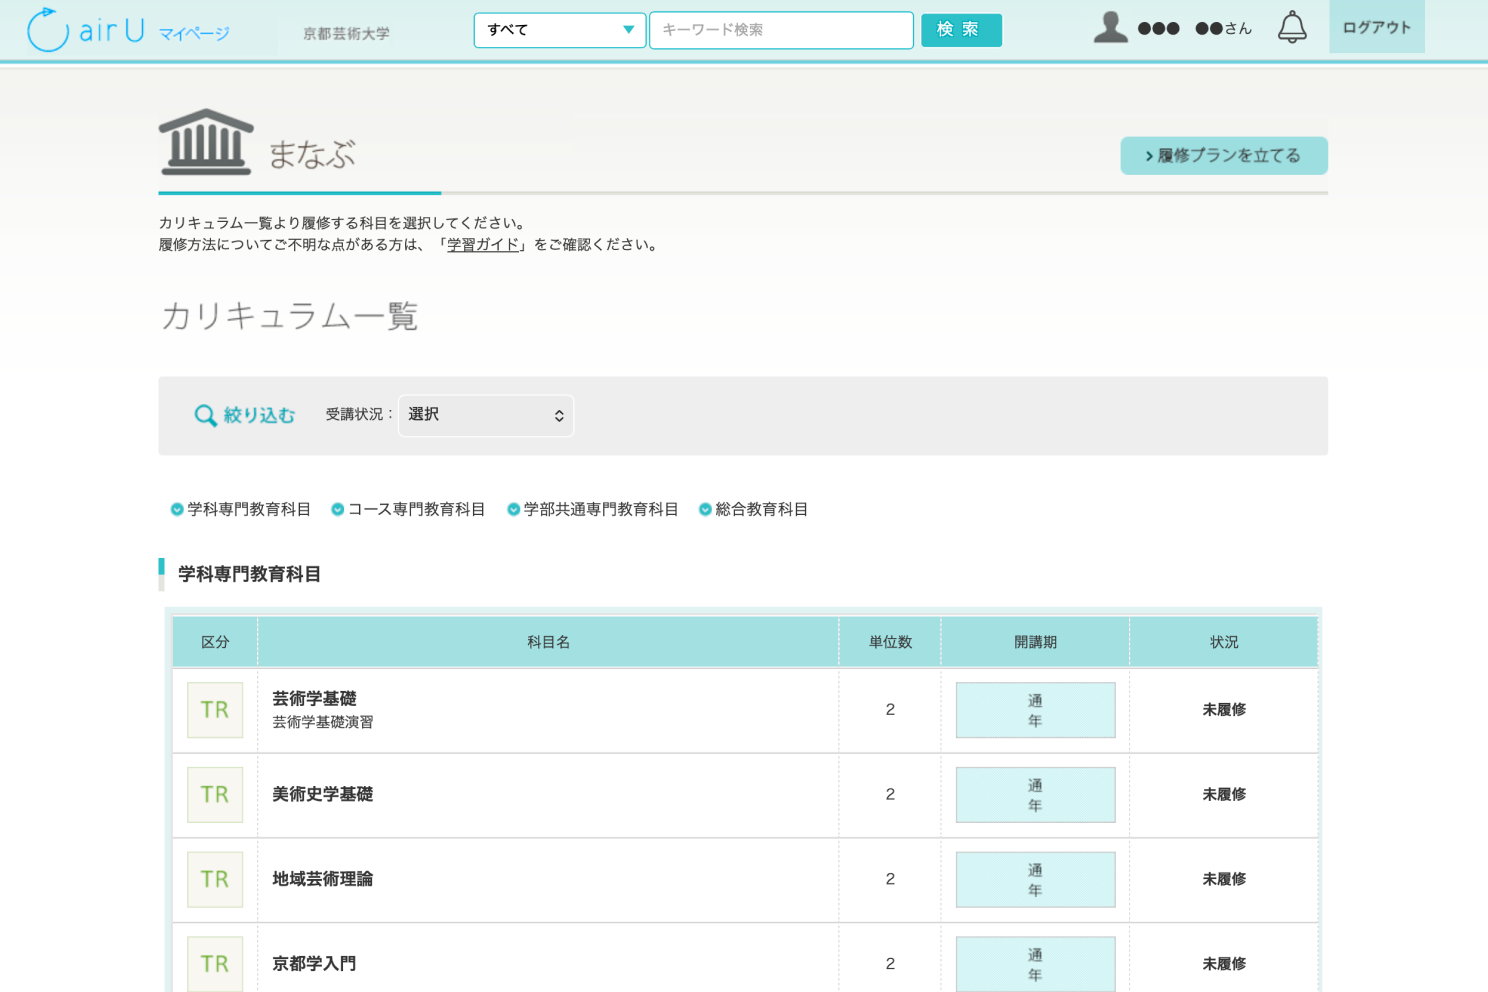Open the 京都学入門 course
1488x992 pixels.
coord(314,964)
